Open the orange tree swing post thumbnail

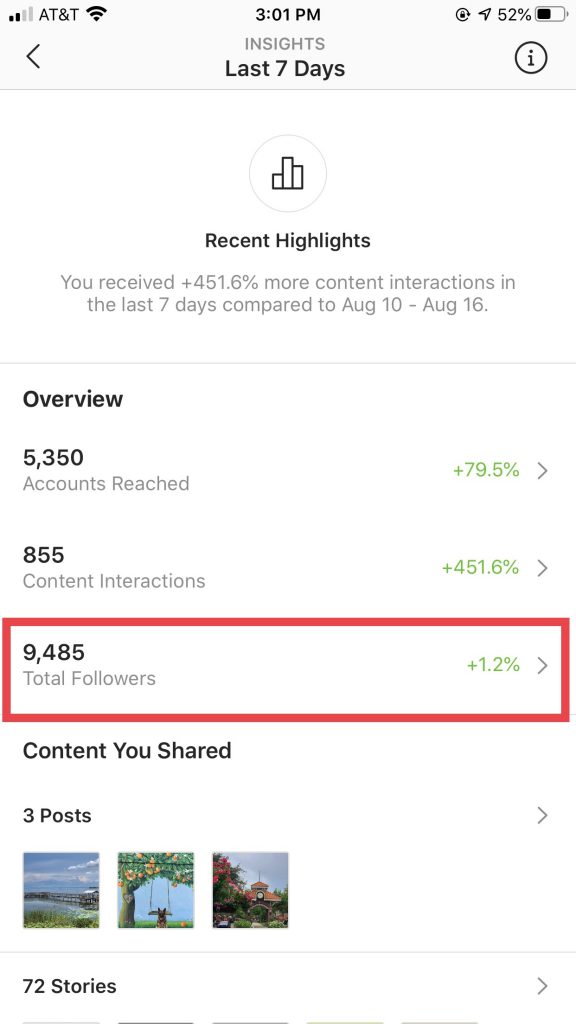(155, 889)
